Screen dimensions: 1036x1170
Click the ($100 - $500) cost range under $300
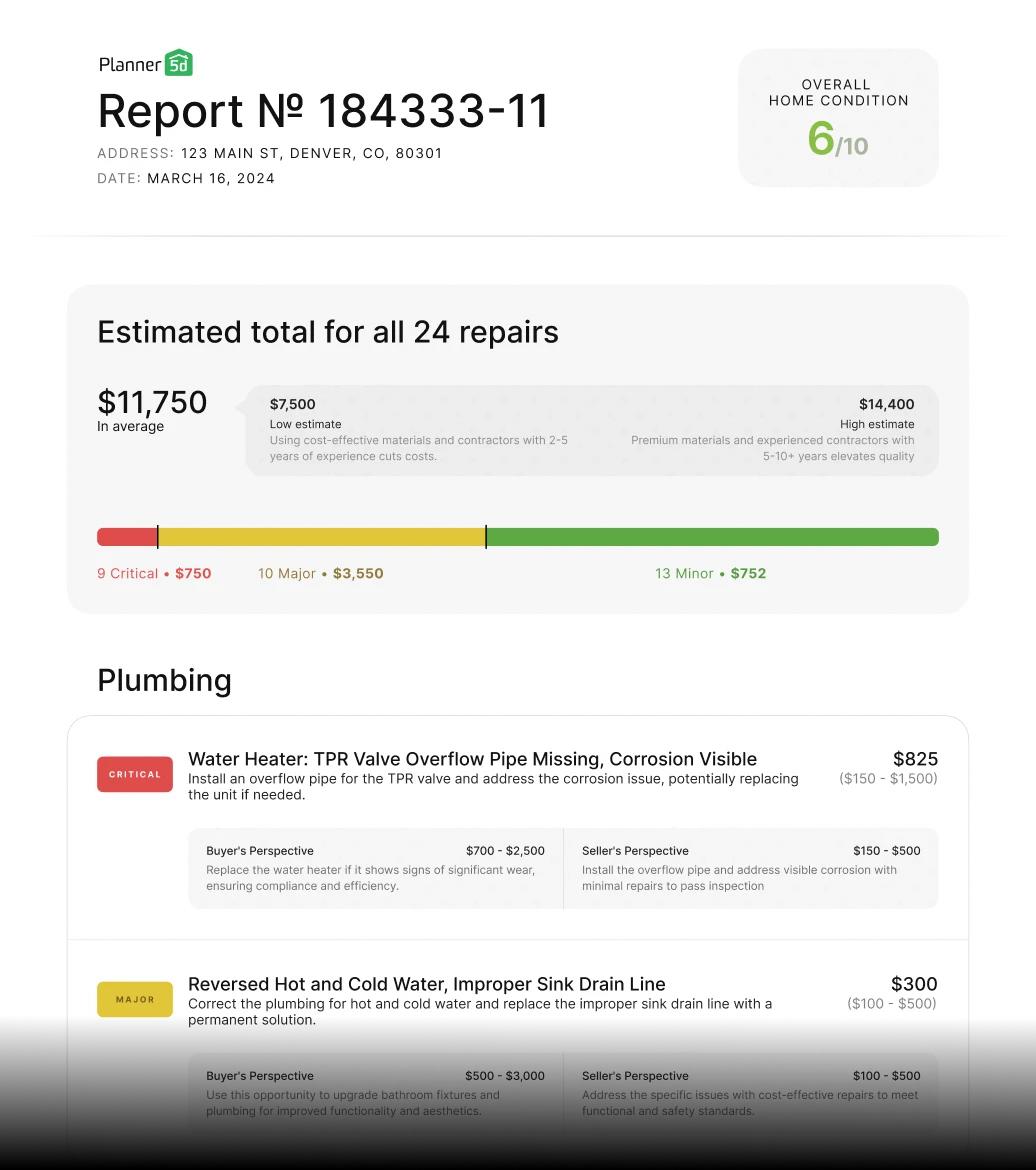892,1004
